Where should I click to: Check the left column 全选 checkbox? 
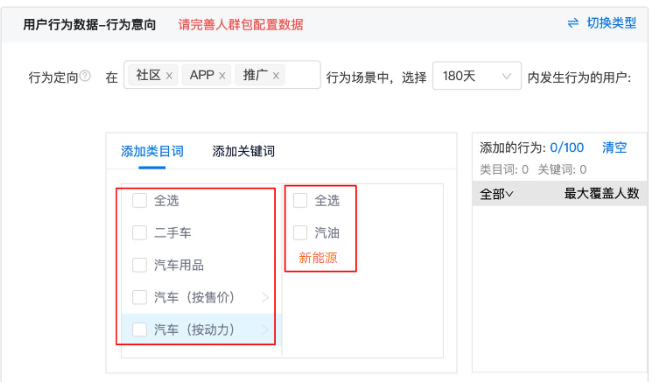point(139,201)
